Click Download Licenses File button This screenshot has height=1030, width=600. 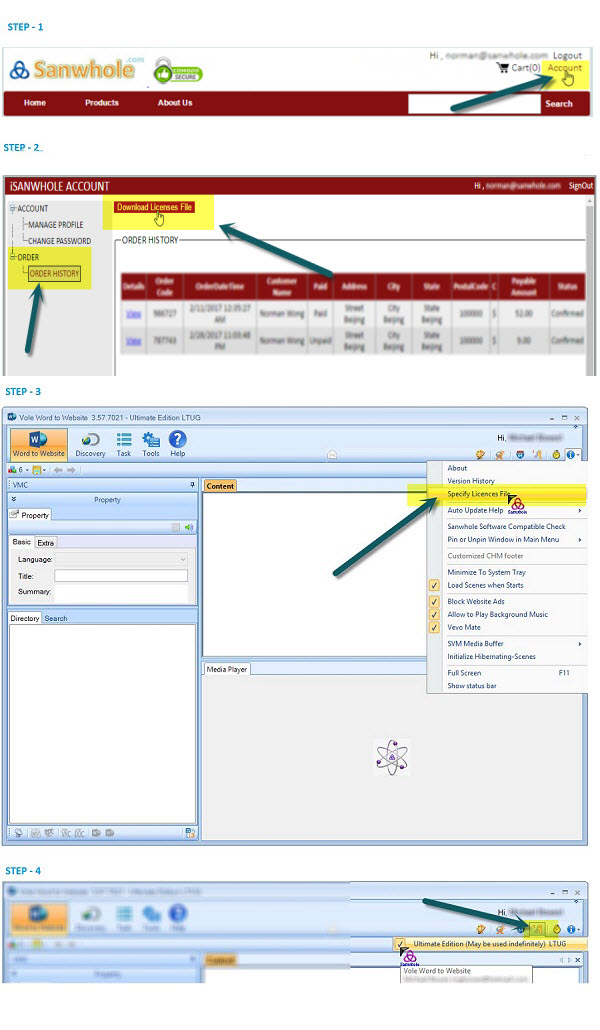tap(154, 207)
